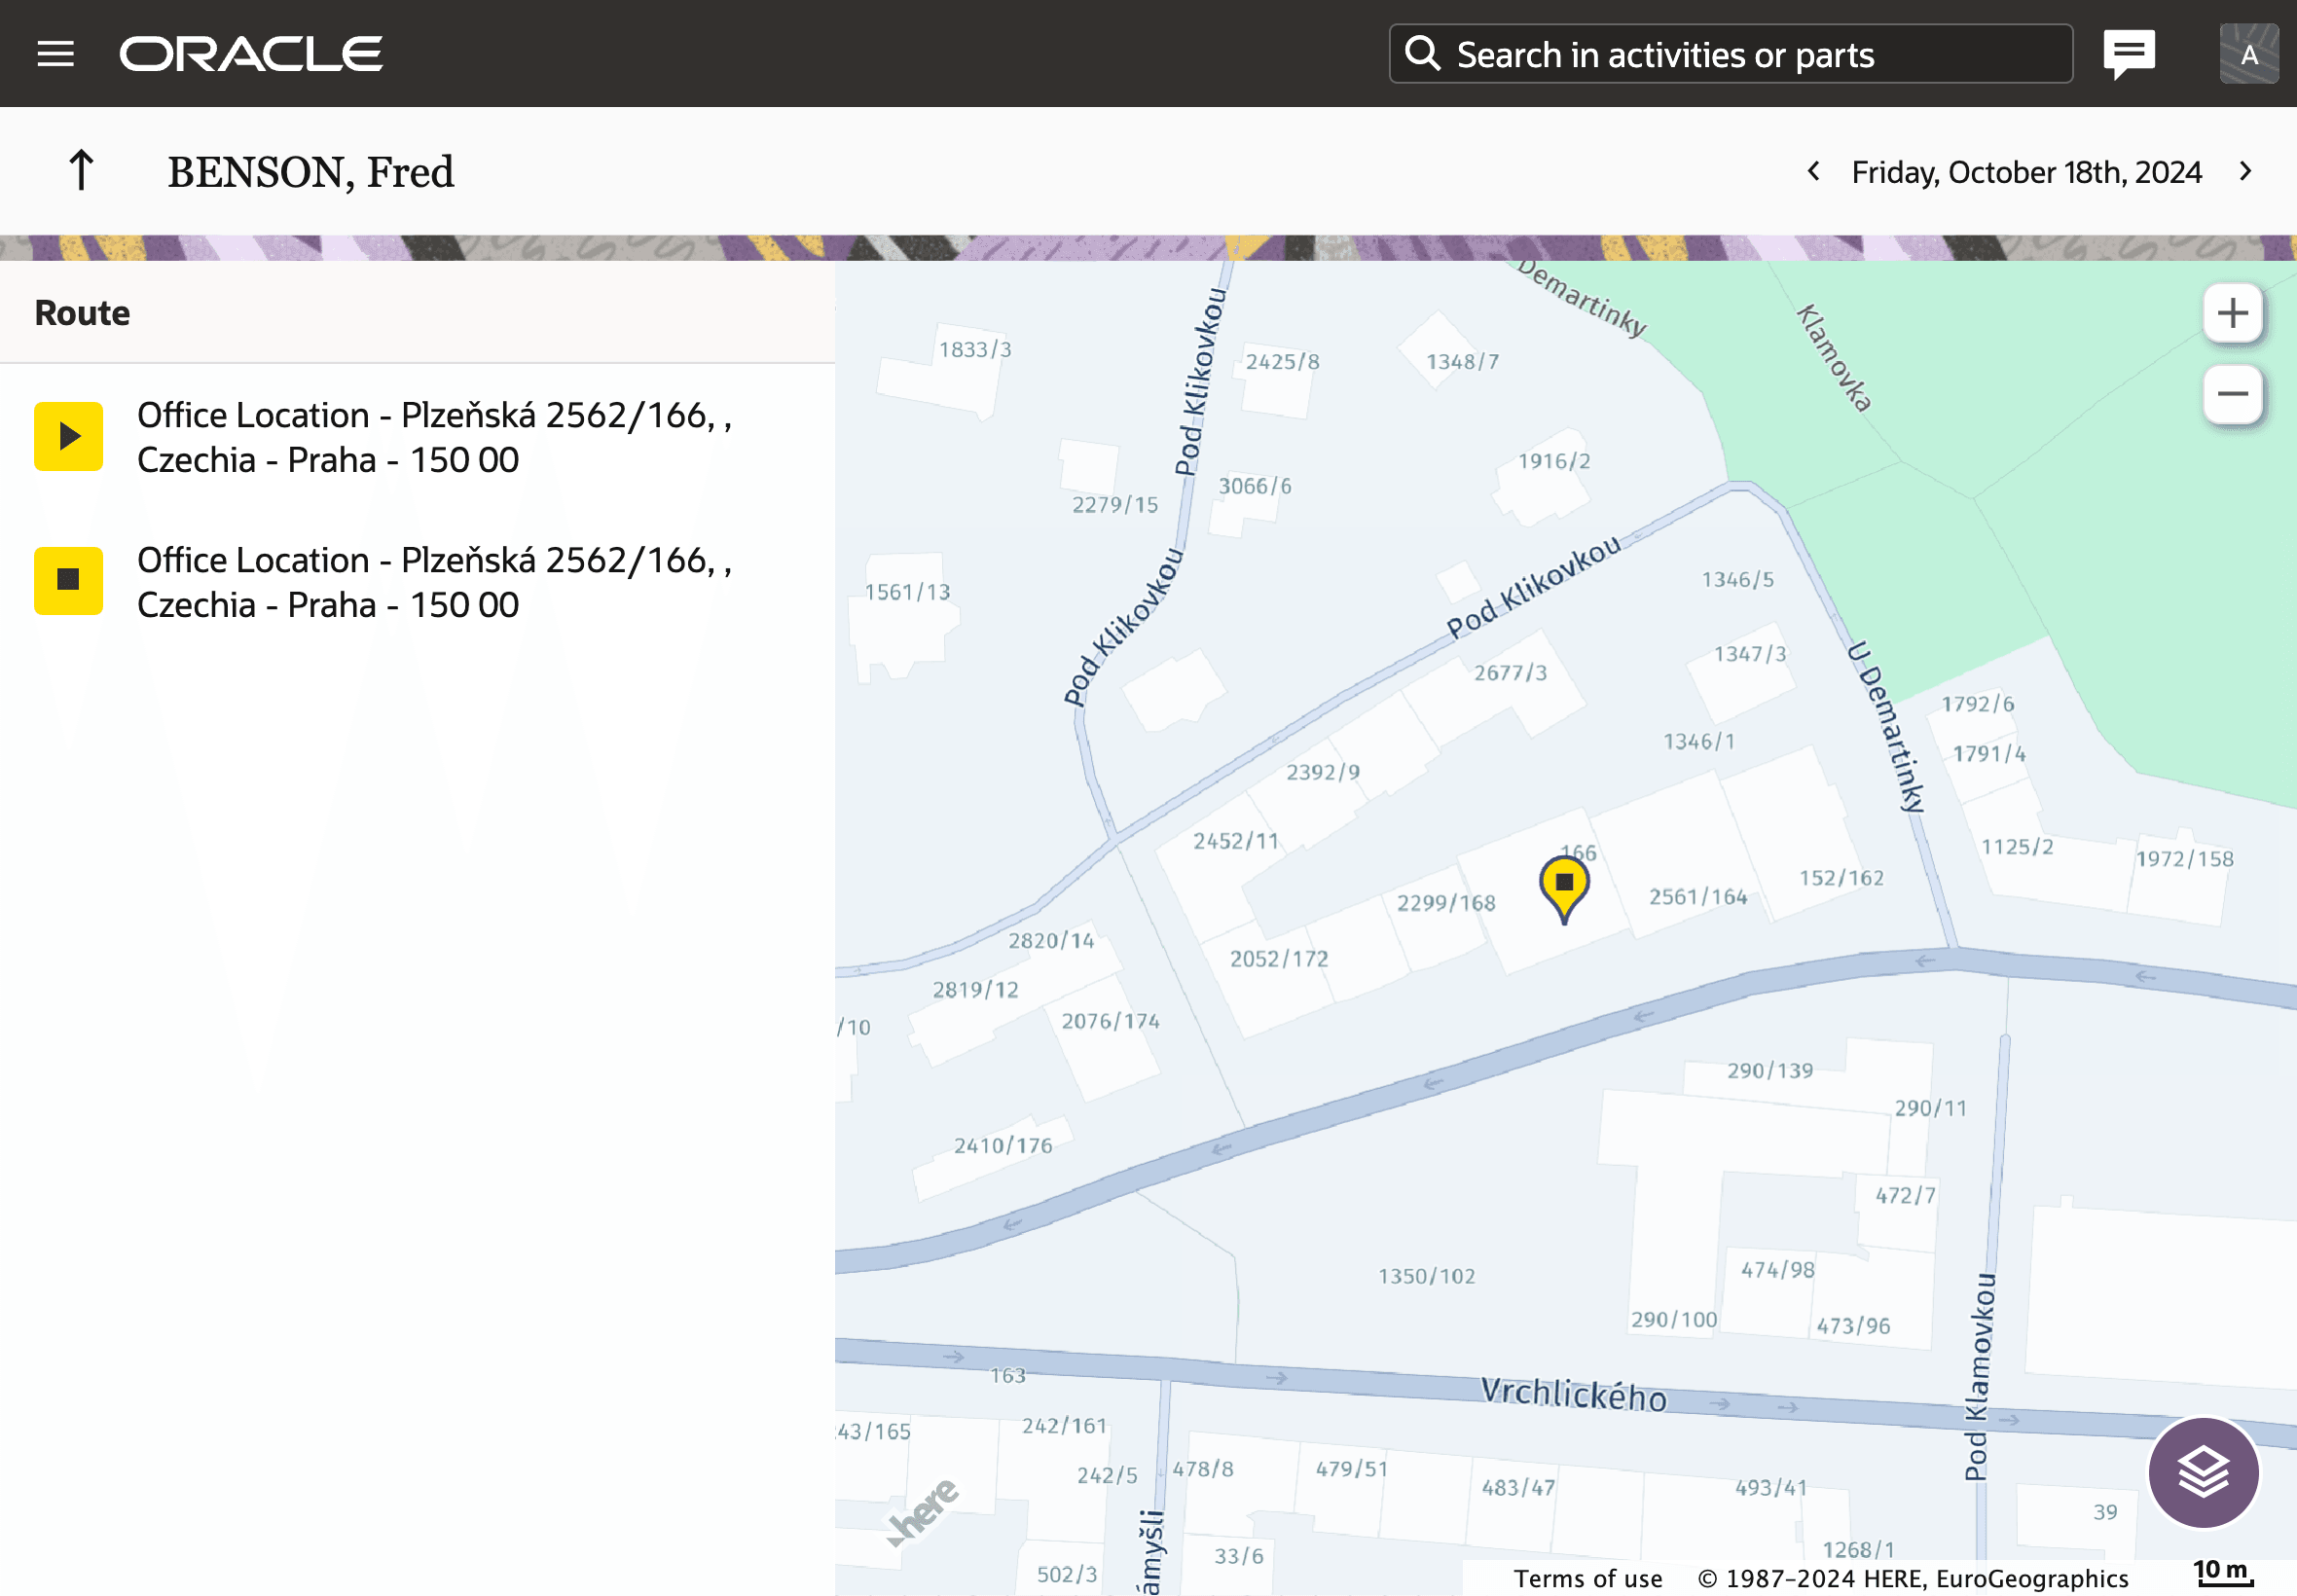
Task: Click the route end stop icon
Action: (x=69, y=581)
